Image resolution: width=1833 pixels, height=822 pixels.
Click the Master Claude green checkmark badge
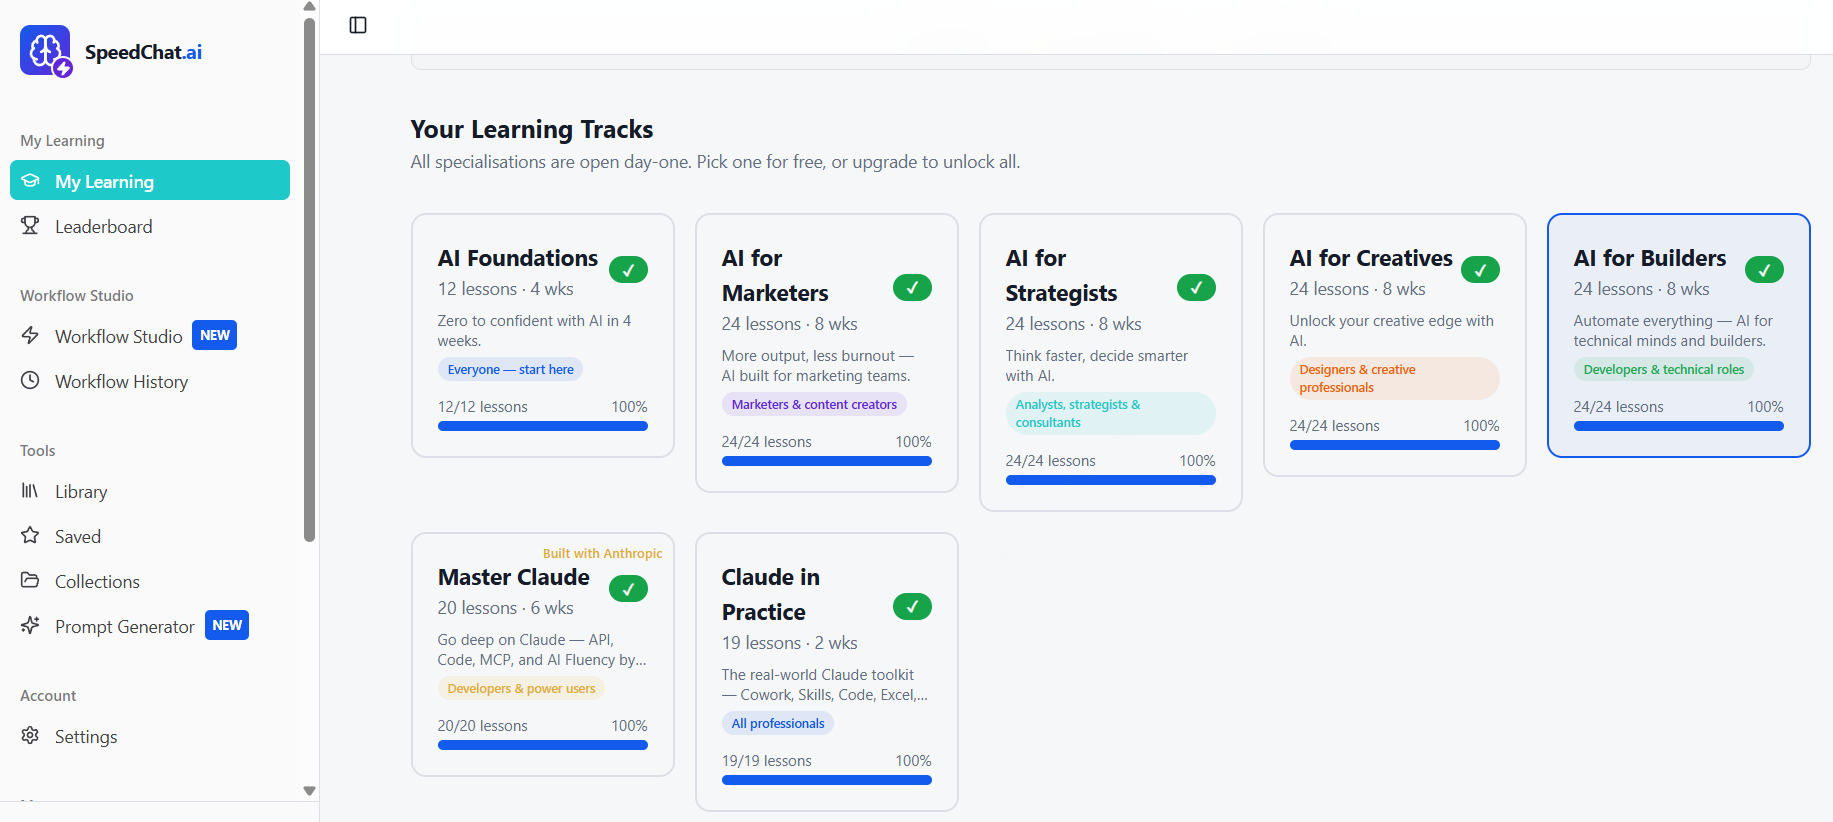[628, 589]
